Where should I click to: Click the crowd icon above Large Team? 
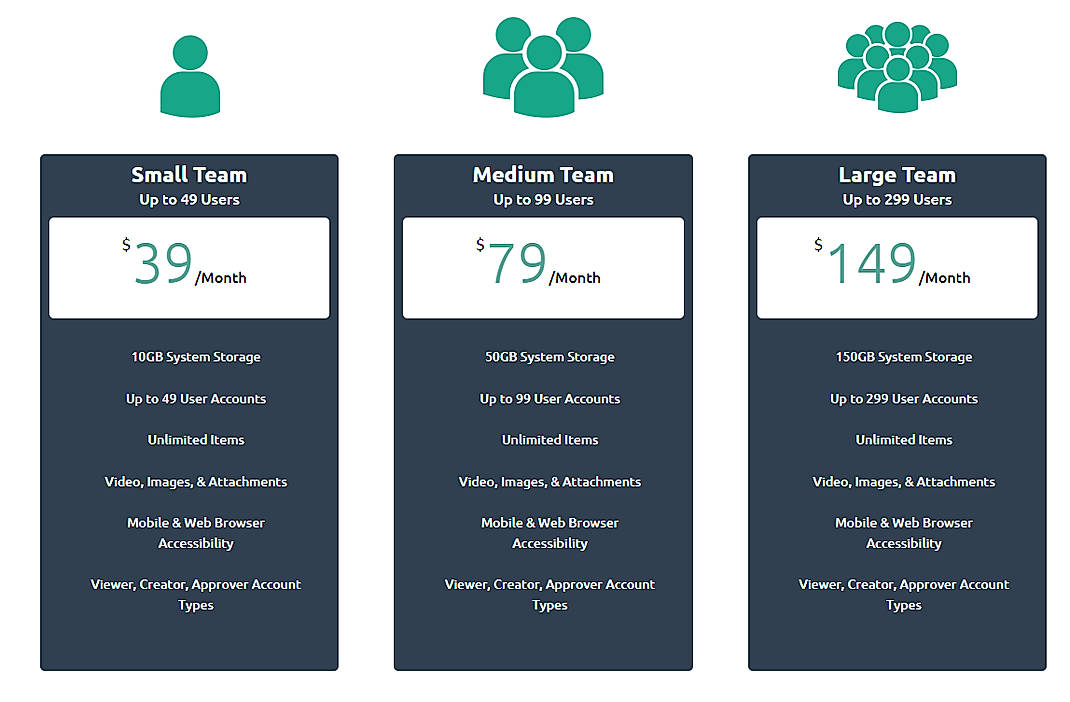tap(897, 67)
